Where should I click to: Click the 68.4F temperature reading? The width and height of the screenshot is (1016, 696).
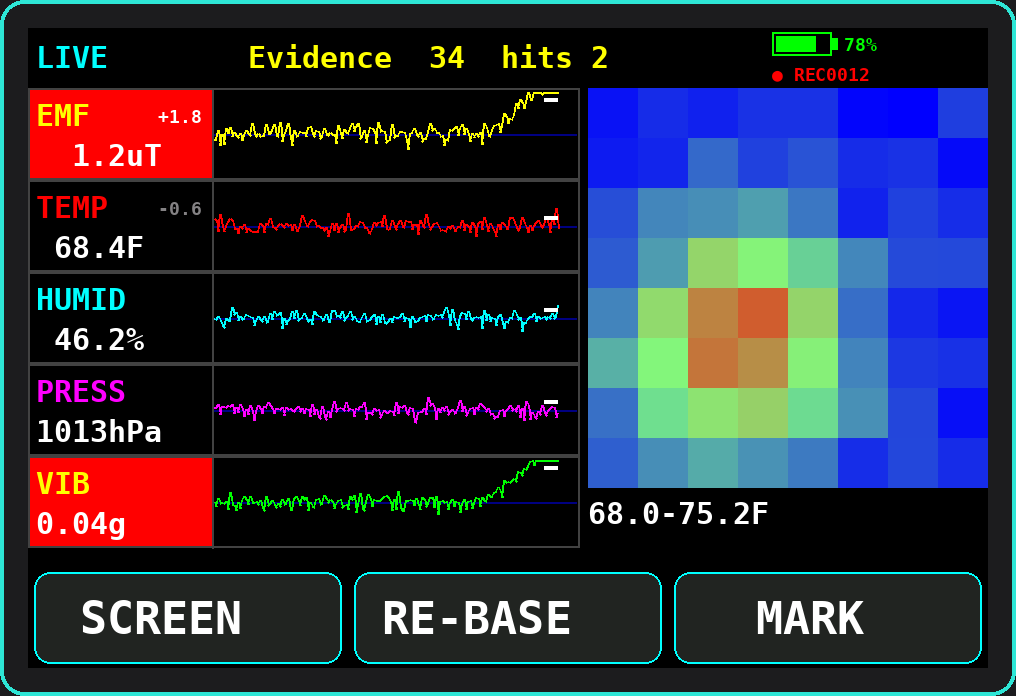tap(98, 248)
